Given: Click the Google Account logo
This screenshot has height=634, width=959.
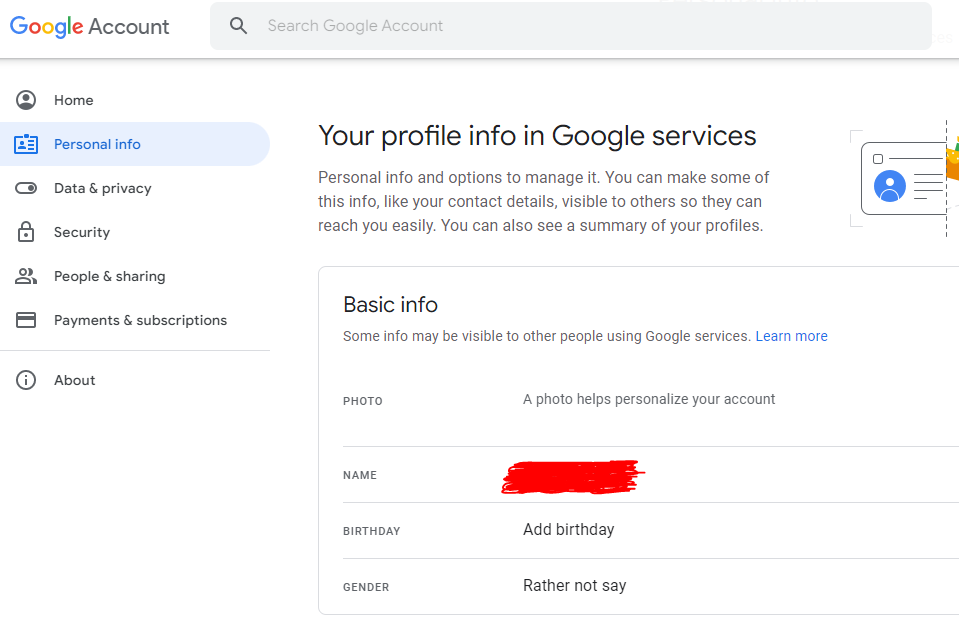Looking at the screenshot, I should click(x=89, y=26).
